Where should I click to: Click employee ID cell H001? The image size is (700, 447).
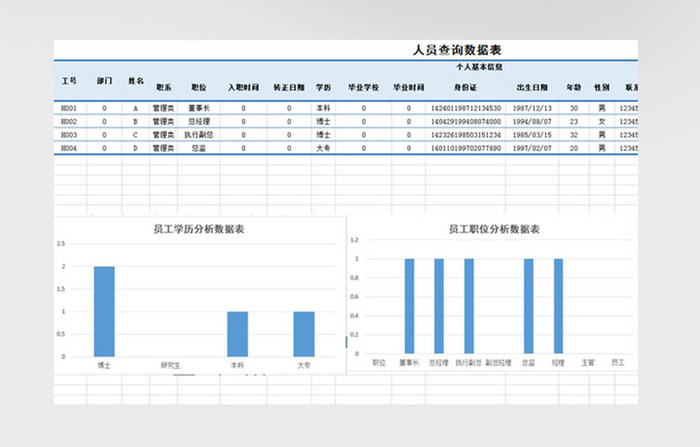point(69,108)
